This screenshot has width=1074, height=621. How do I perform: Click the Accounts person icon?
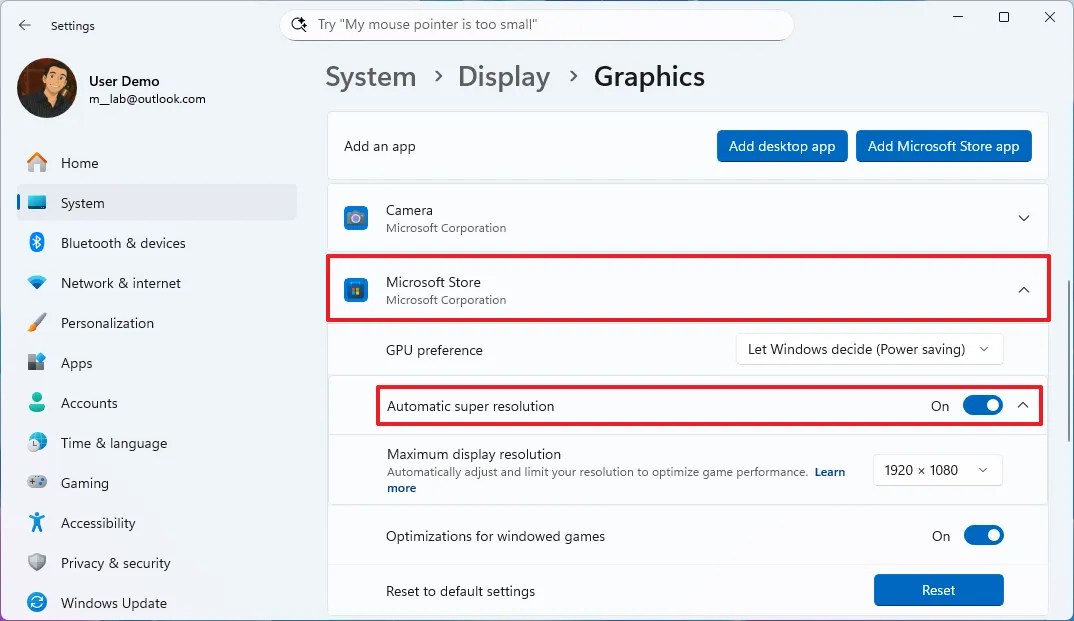(37, 402)
